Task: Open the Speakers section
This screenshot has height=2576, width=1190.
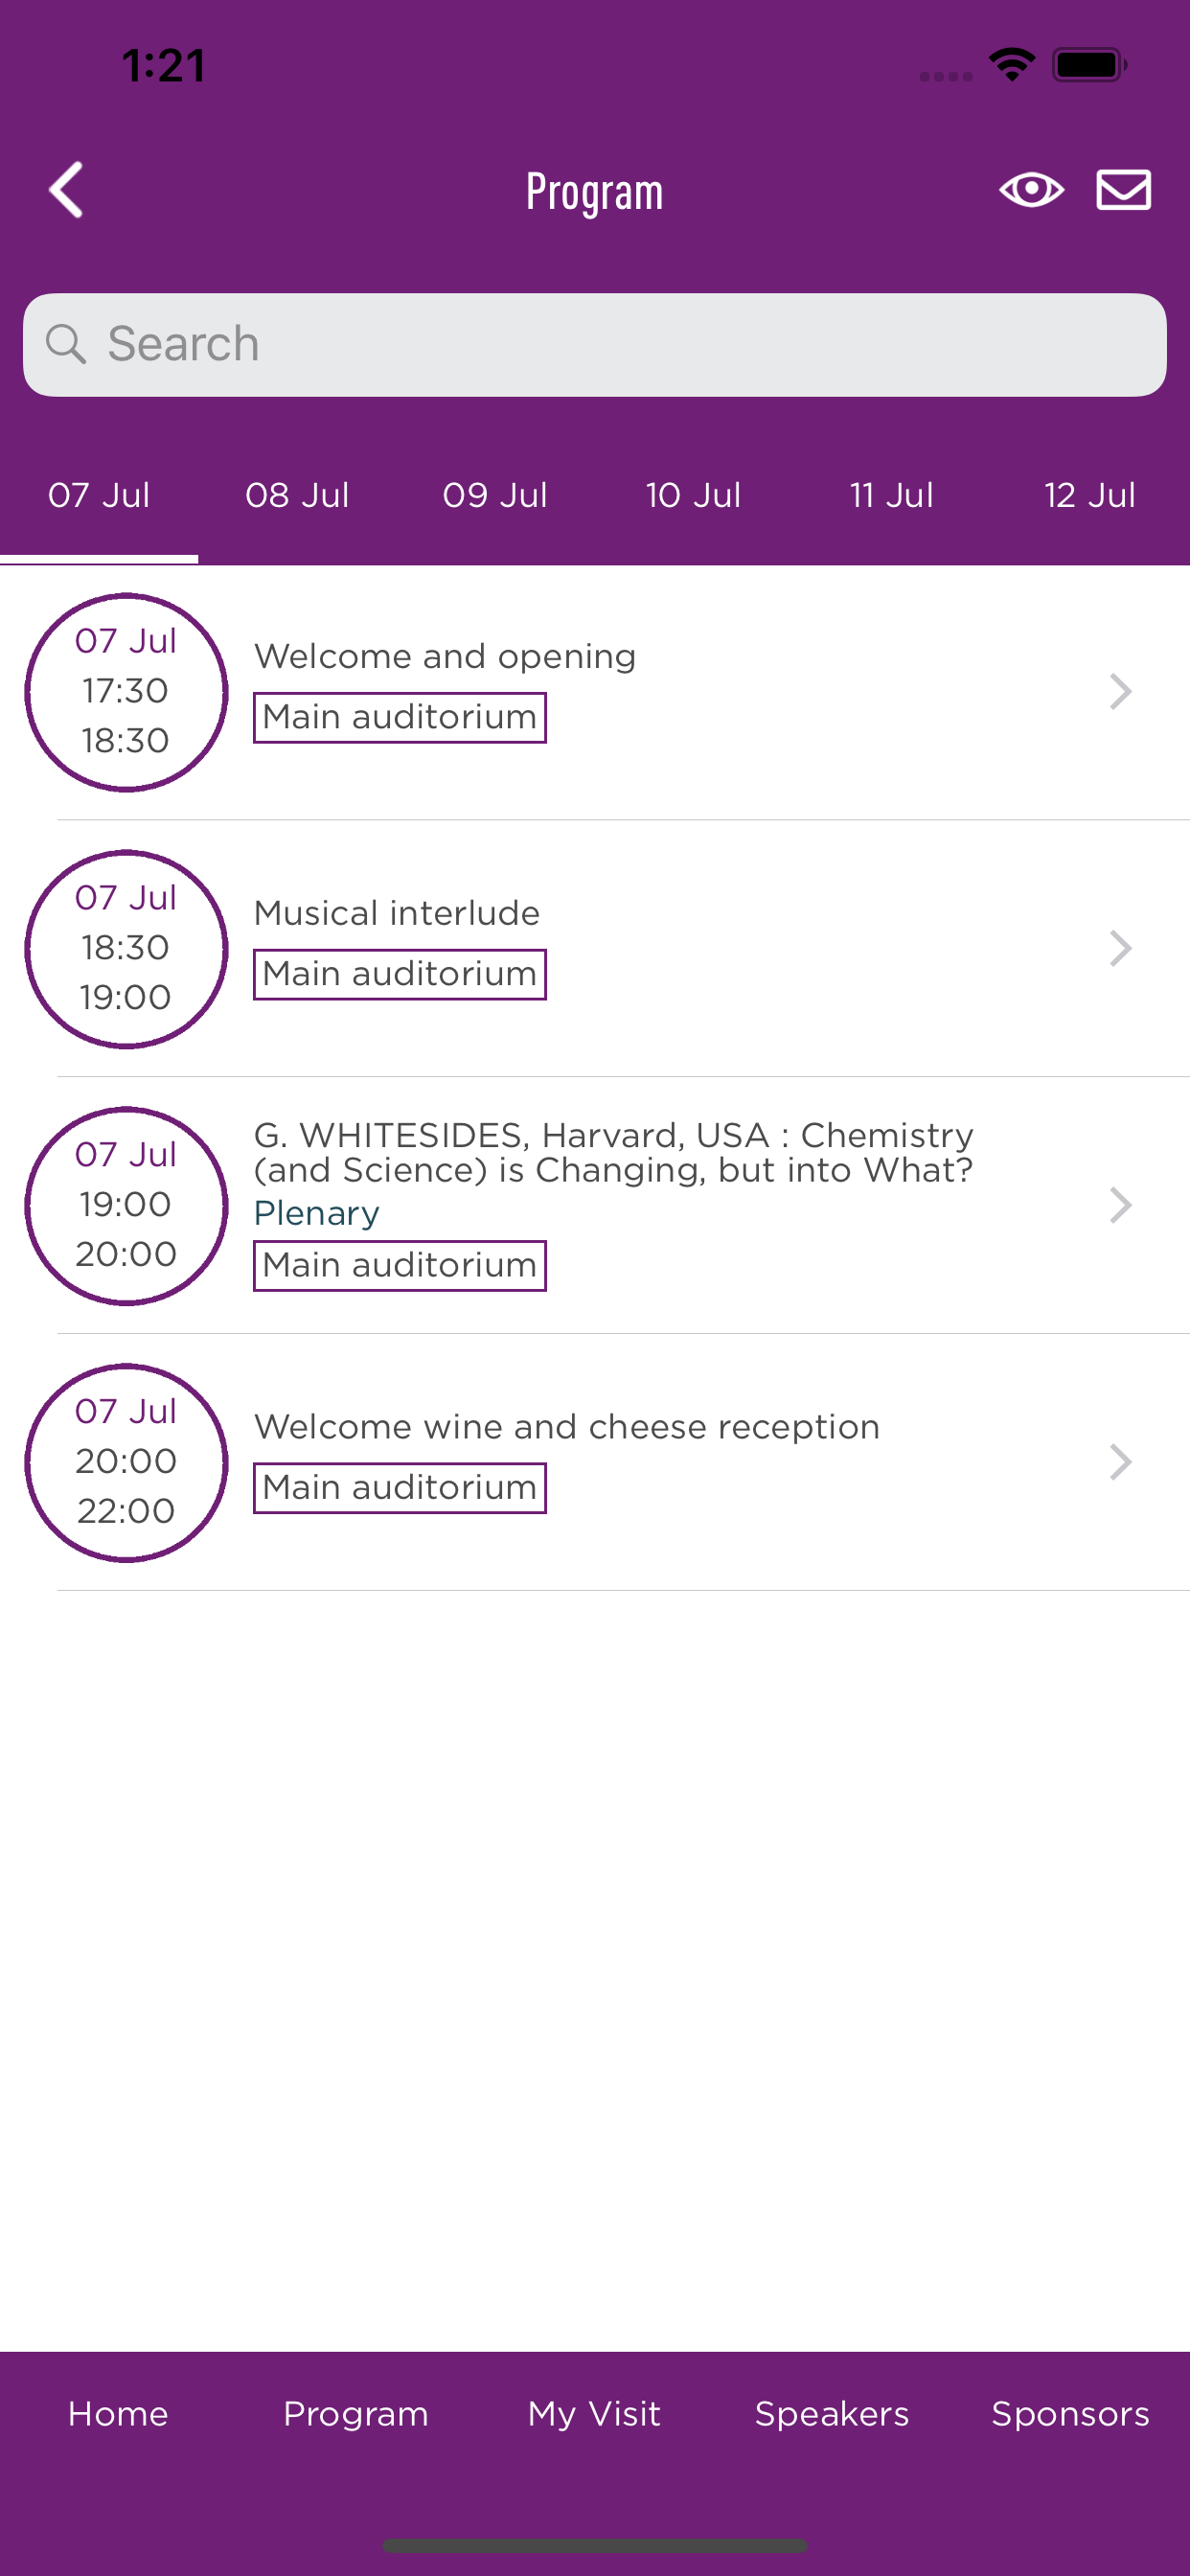Action: pyautogui.click(x=832, y=2413)
